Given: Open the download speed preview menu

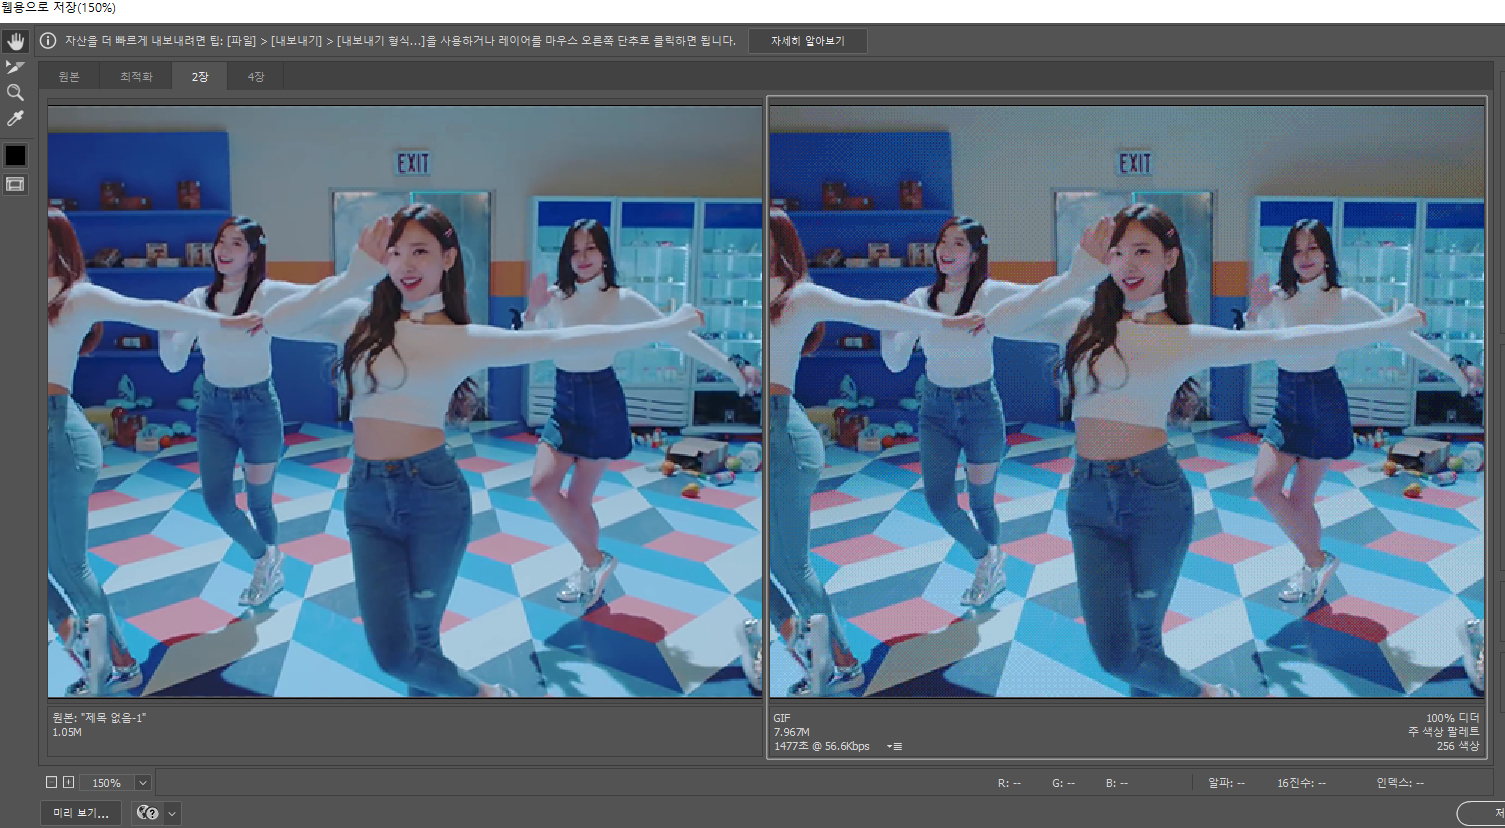Looking at the screenshot, I should pyautogui.click(x=895, y=747).
